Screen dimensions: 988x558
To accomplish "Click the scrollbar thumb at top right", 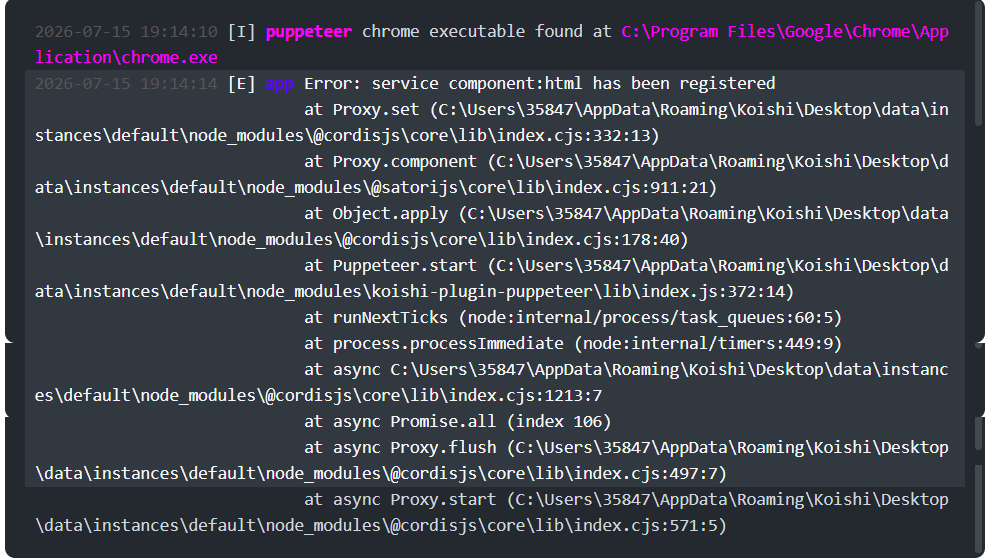I will [x=979, y=63].
